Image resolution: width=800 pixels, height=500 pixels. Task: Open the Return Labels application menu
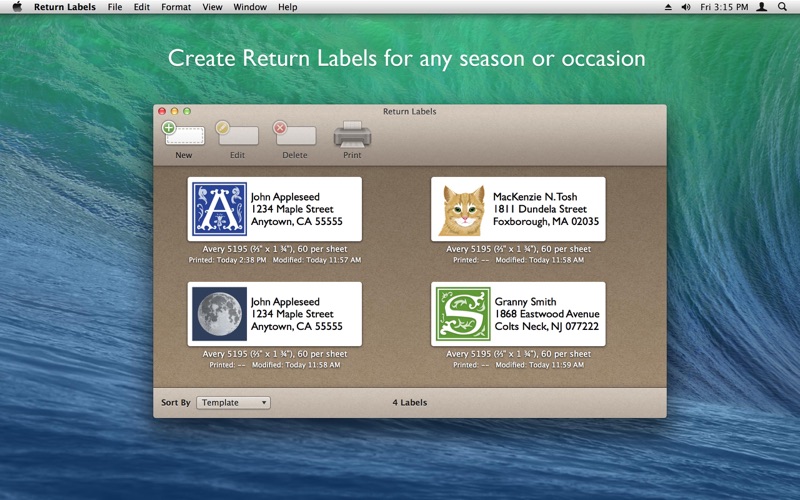[x=65, y=7]
